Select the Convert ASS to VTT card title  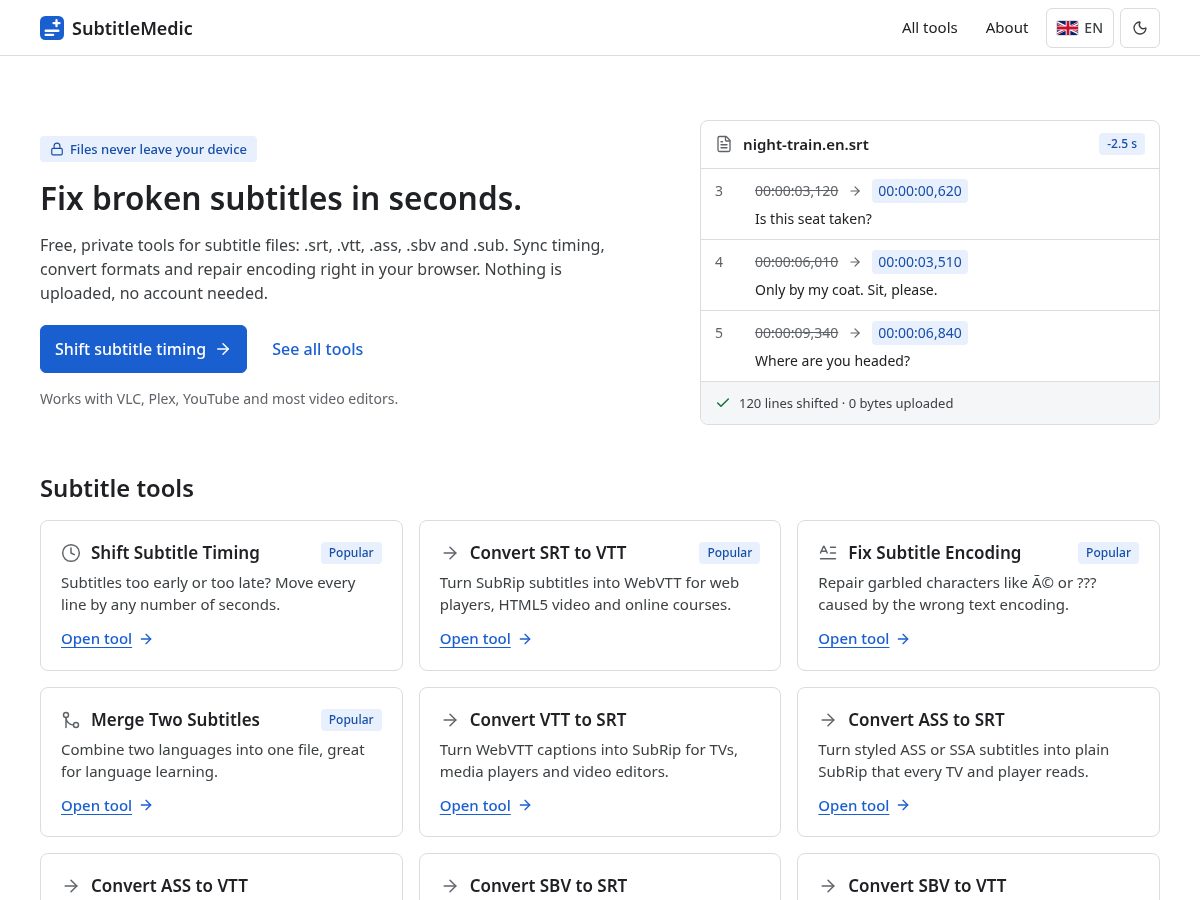169,886
